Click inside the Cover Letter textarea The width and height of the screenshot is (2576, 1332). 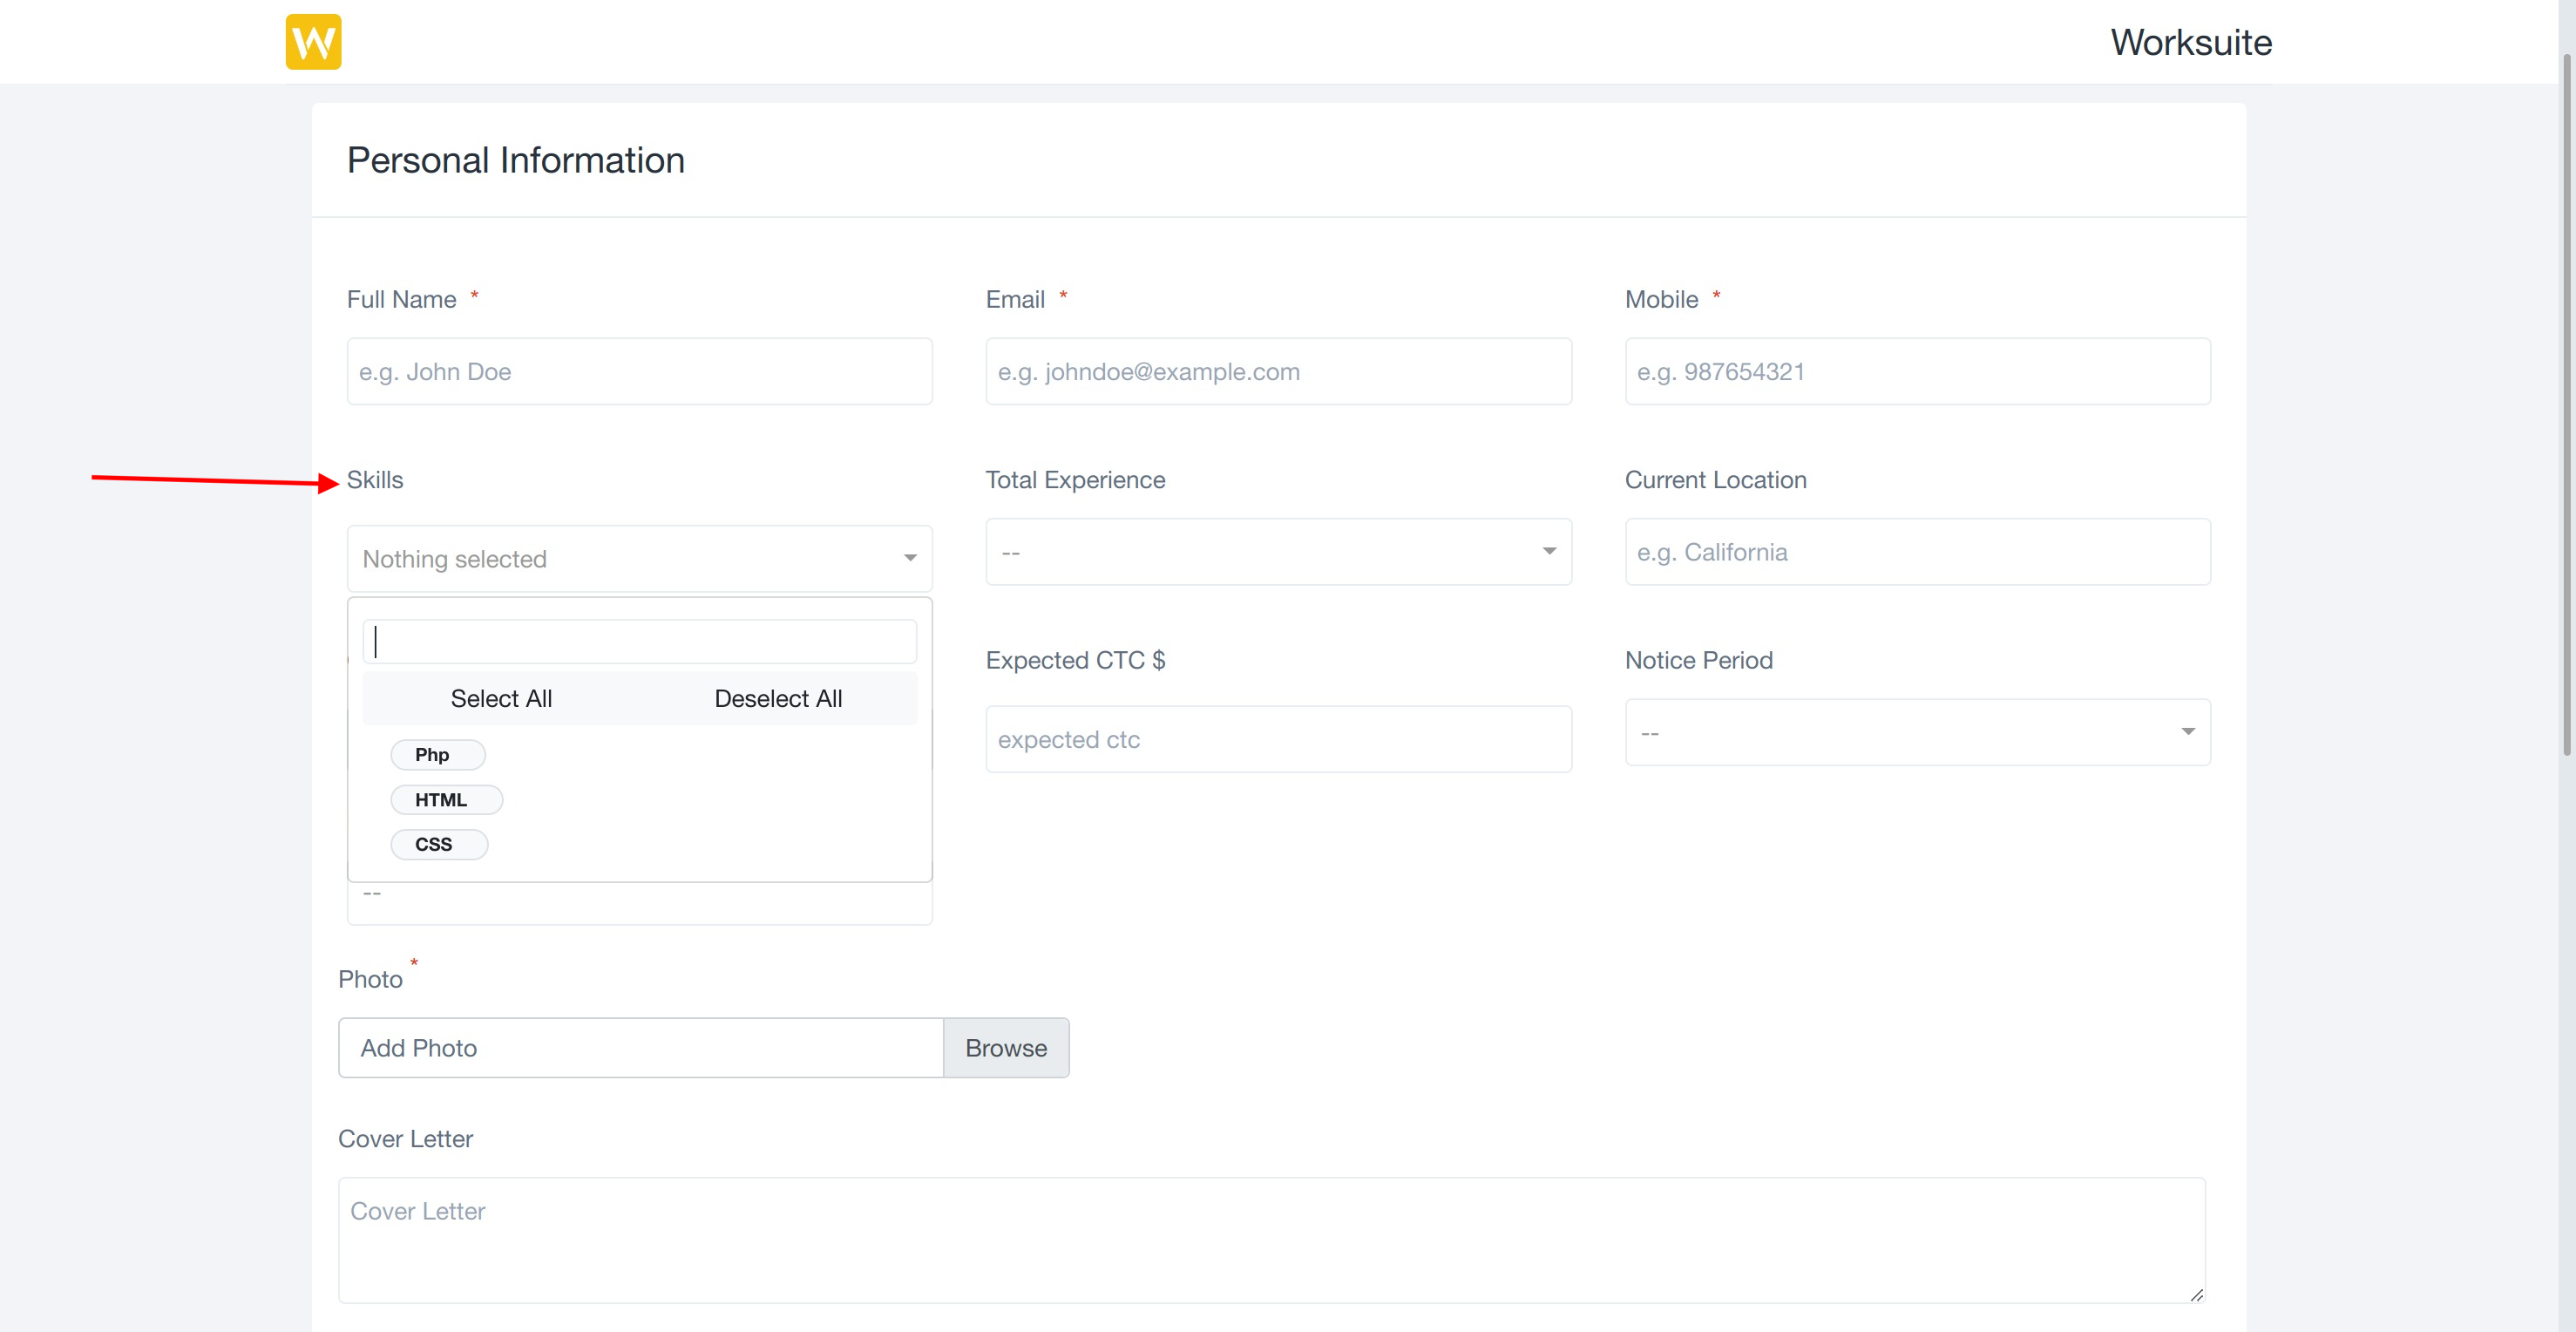click(1270, 1240)
